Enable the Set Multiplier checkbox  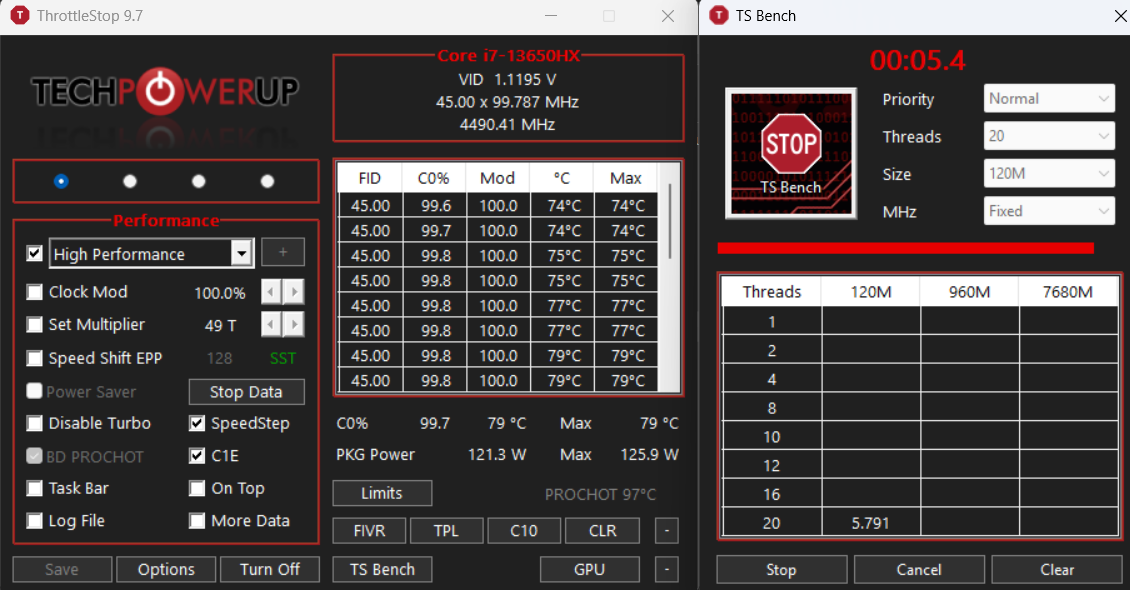click(x=34, y=324)
